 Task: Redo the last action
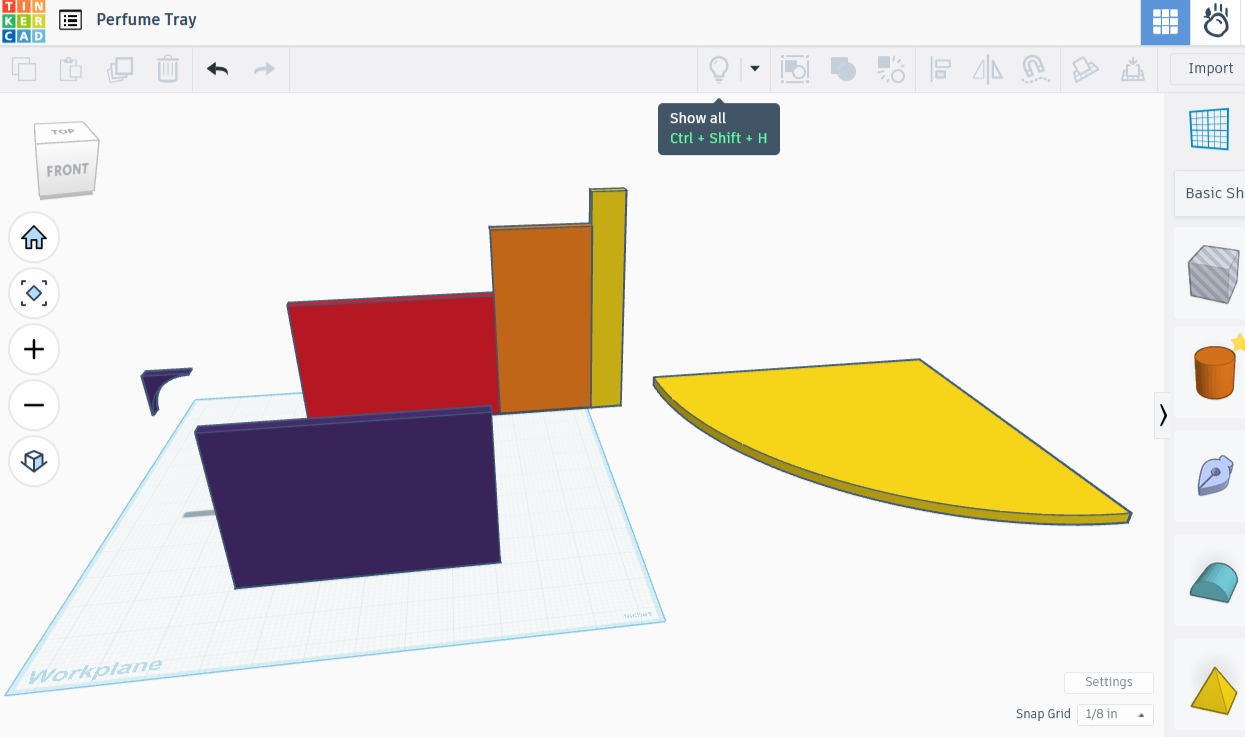pyautogui.click(x=264, y=69)
